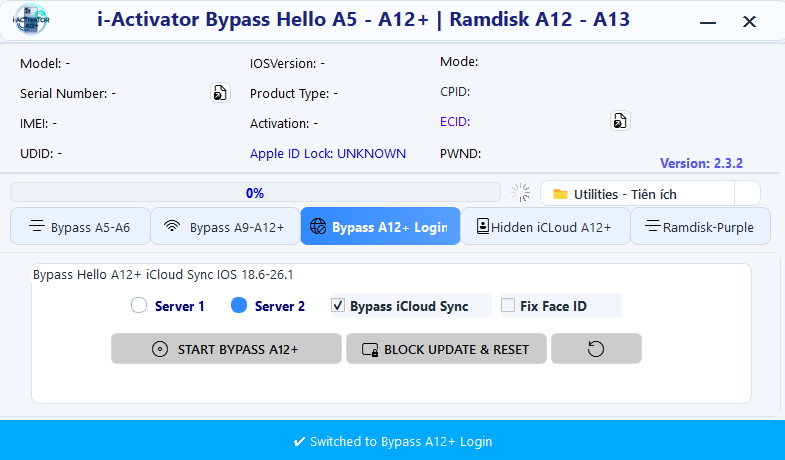The width and height of the screenshot is (785, 460).
Task: Click the Serial Number: - text
Action: 68,94
